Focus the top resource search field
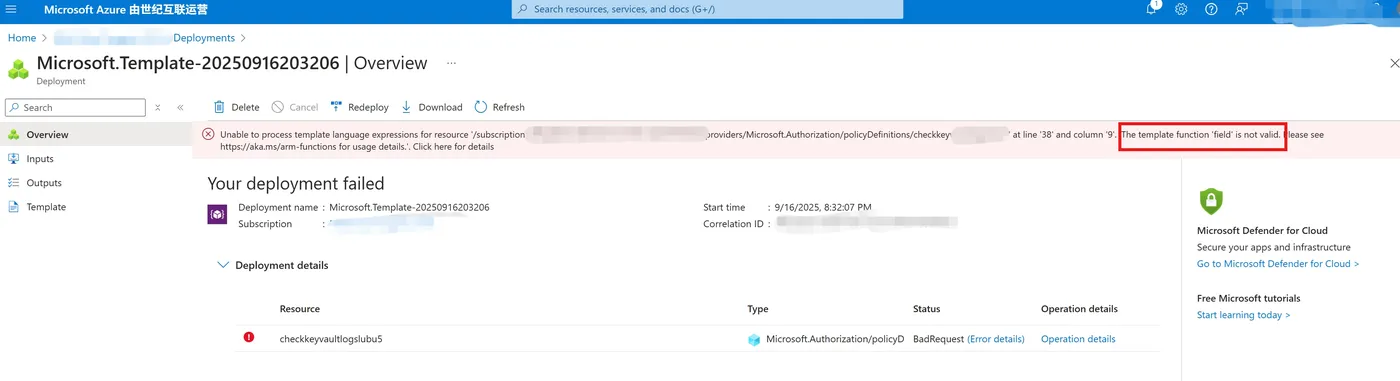Image resolution: width=1400 pixels, height=381 pixels. click(x=707, y=9)
